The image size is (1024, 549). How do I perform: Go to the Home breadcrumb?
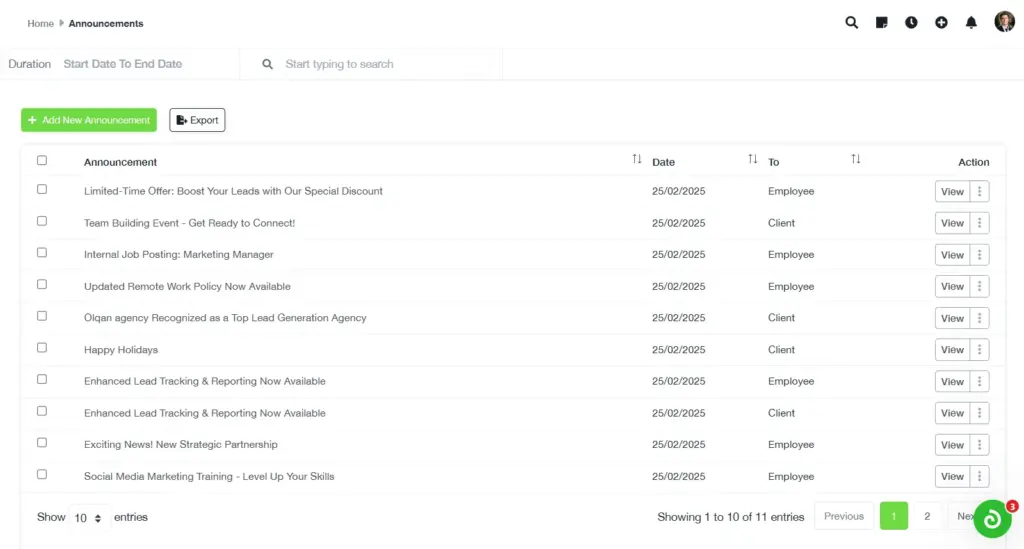40,23
